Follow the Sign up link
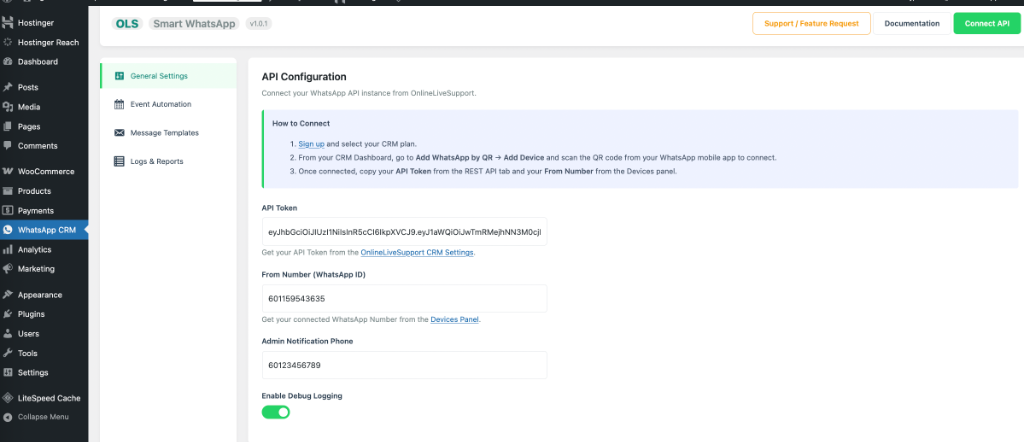The height and width of the screenshot is (442, 1024). [312, 144]
